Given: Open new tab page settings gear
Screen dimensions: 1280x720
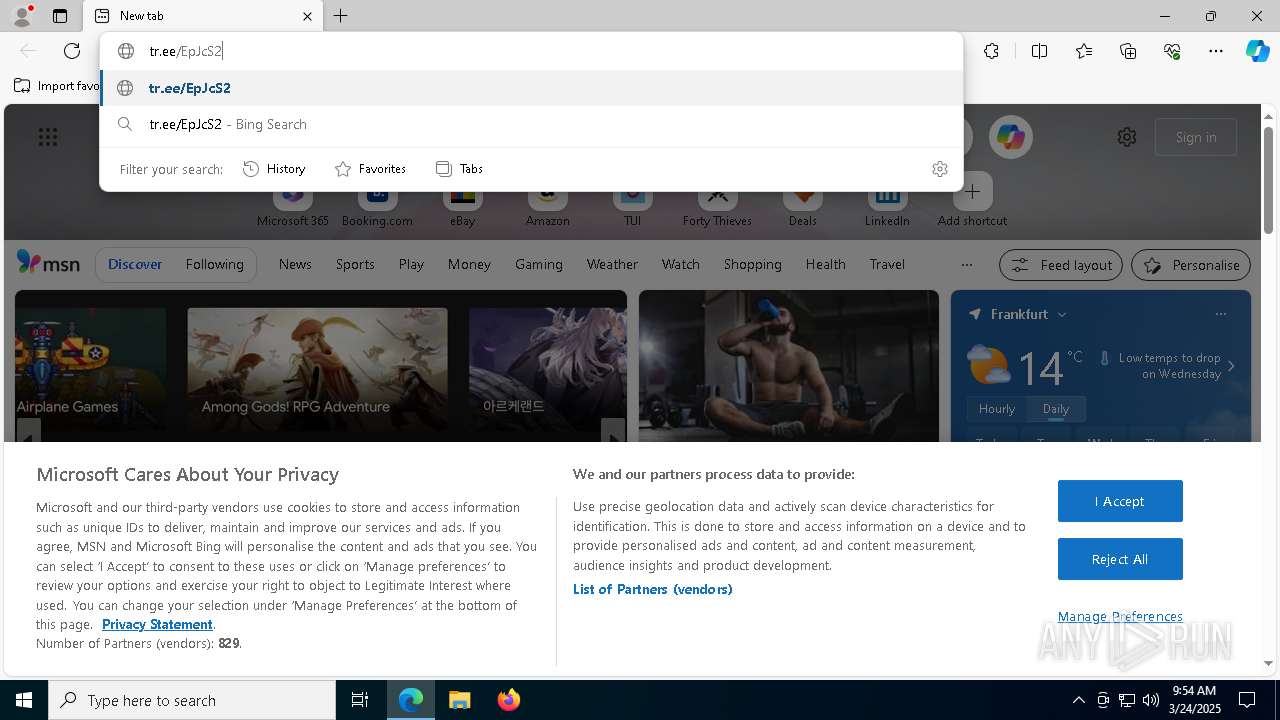Looking at the screenshot, I should tap(1127, 137).
